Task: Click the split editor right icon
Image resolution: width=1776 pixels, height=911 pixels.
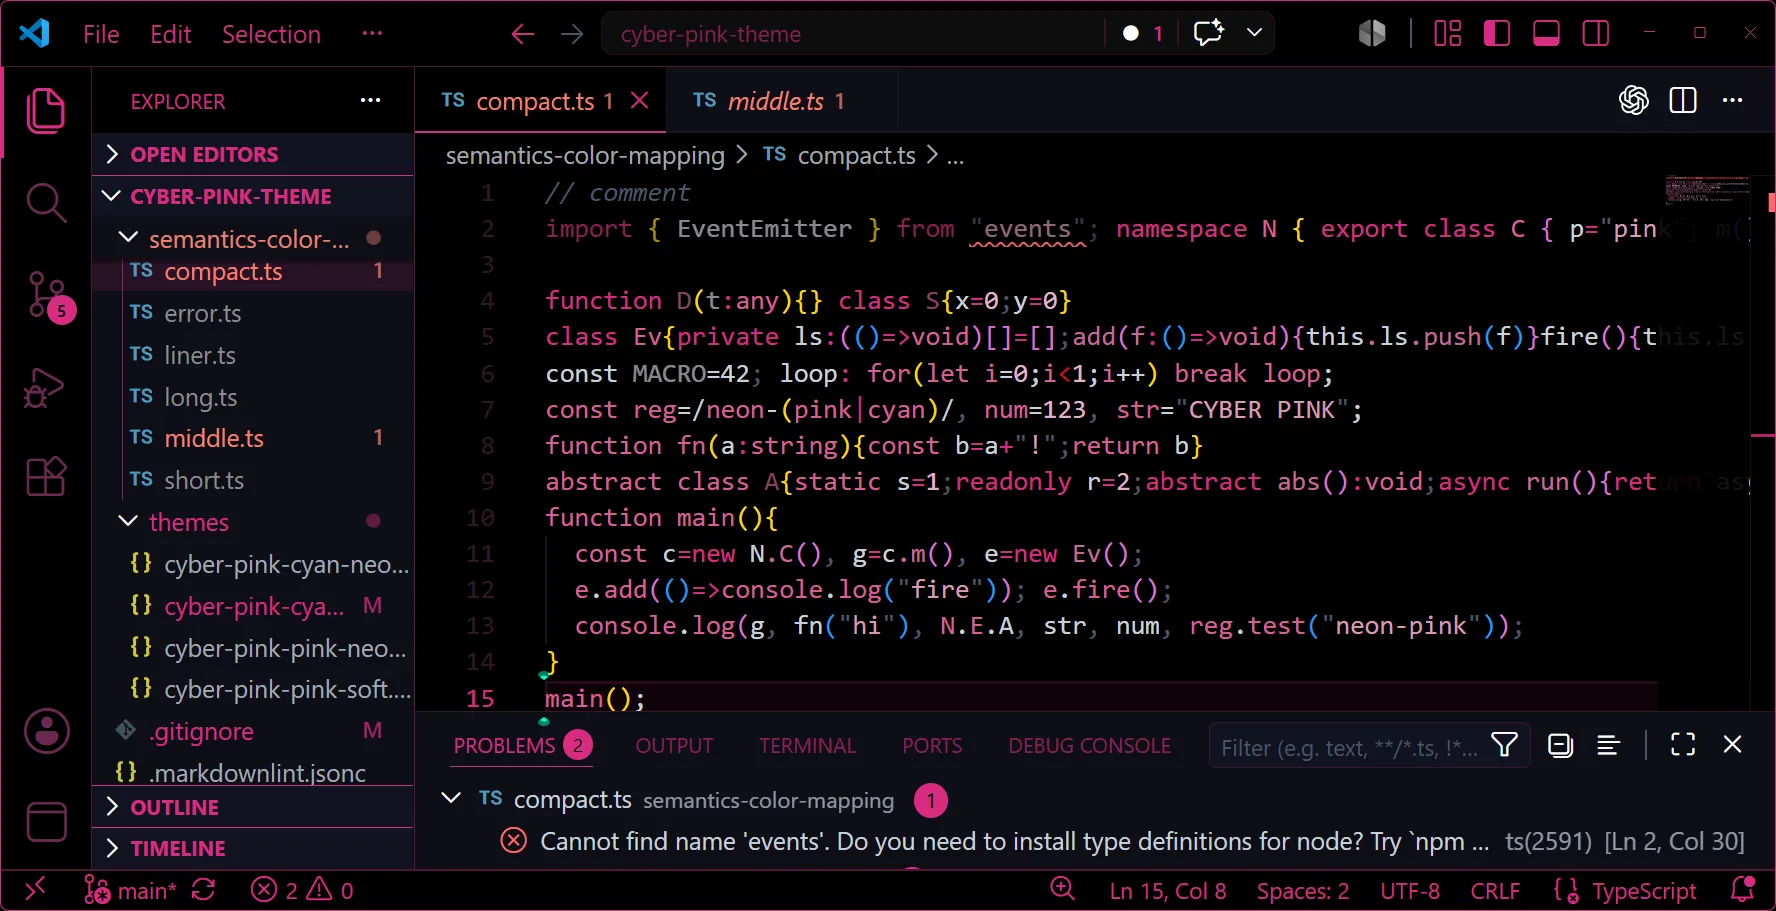Action: (1683, 101)
